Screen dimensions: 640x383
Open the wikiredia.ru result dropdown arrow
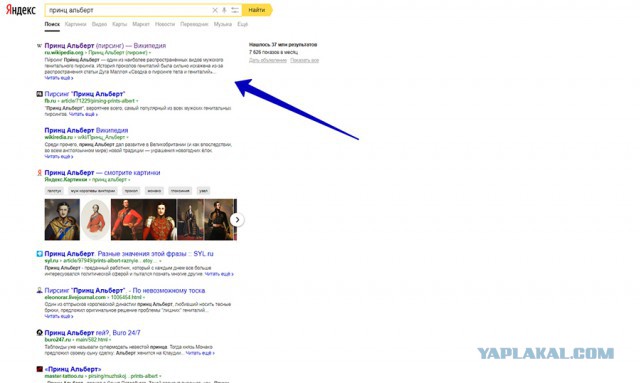pyautogui.click(x=127, y=138)
